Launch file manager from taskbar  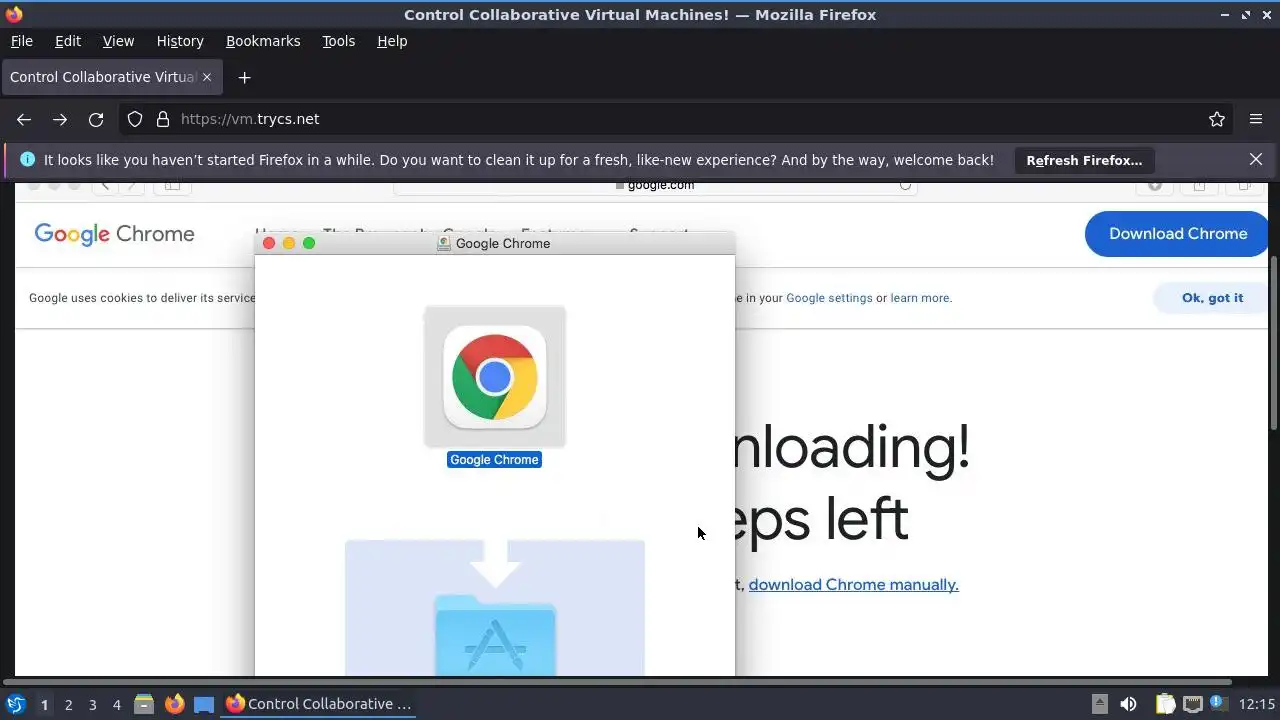[144, 704]
